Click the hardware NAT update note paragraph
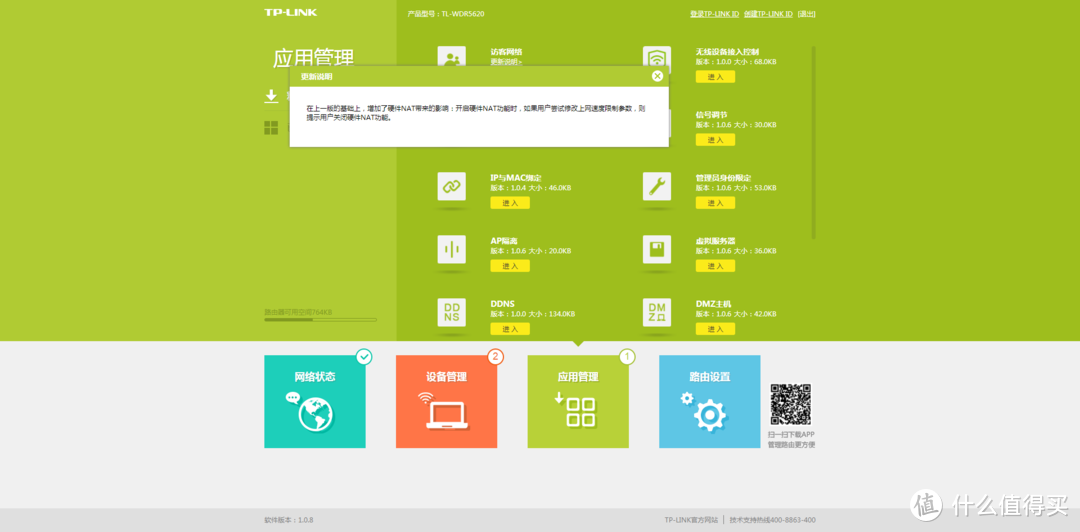Viewport: 1080px width, 532px height. tap(476, 113)
